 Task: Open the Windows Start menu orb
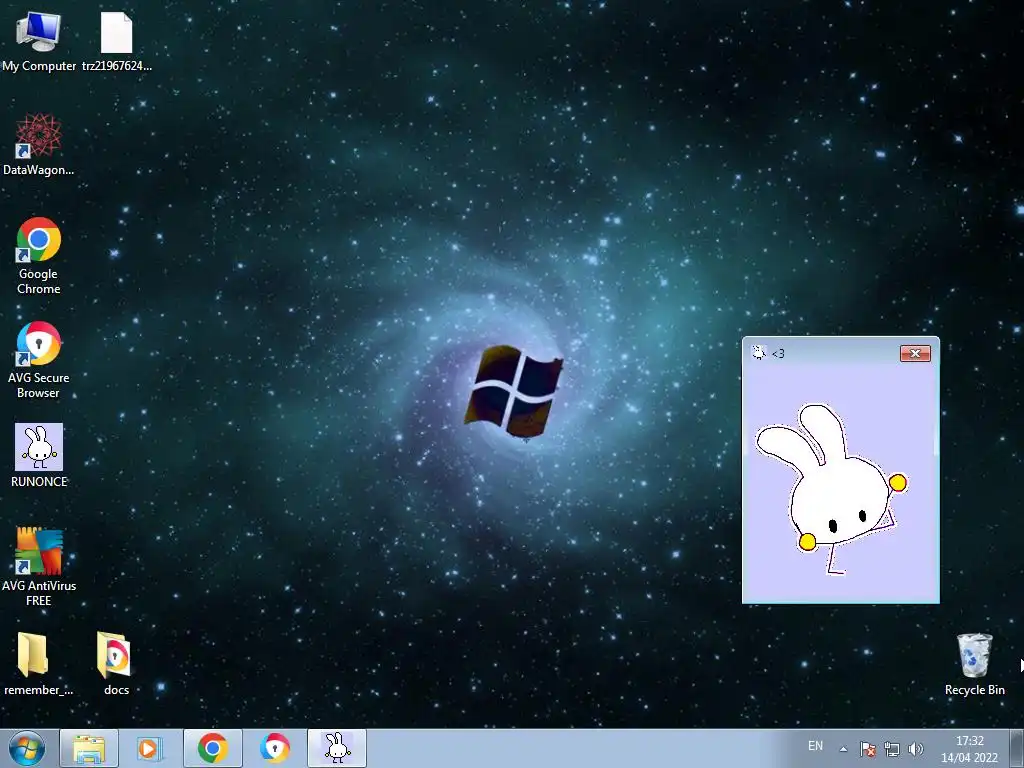[27, 748]
